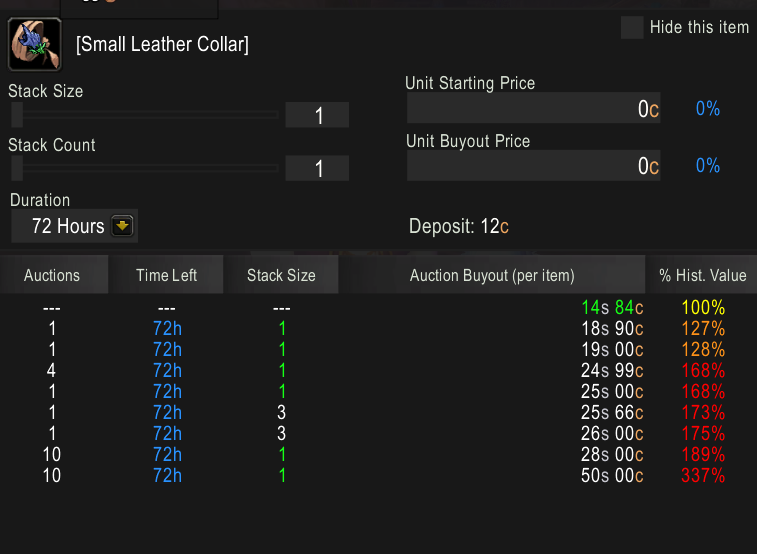Click the Stack Size slider handle
This screenshot has width=757, height=554.
(17, 115)
